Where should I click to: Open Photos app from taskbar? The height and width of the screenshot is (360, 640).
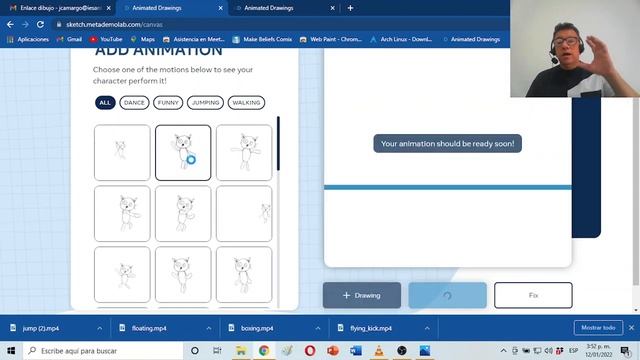(425, 351)
